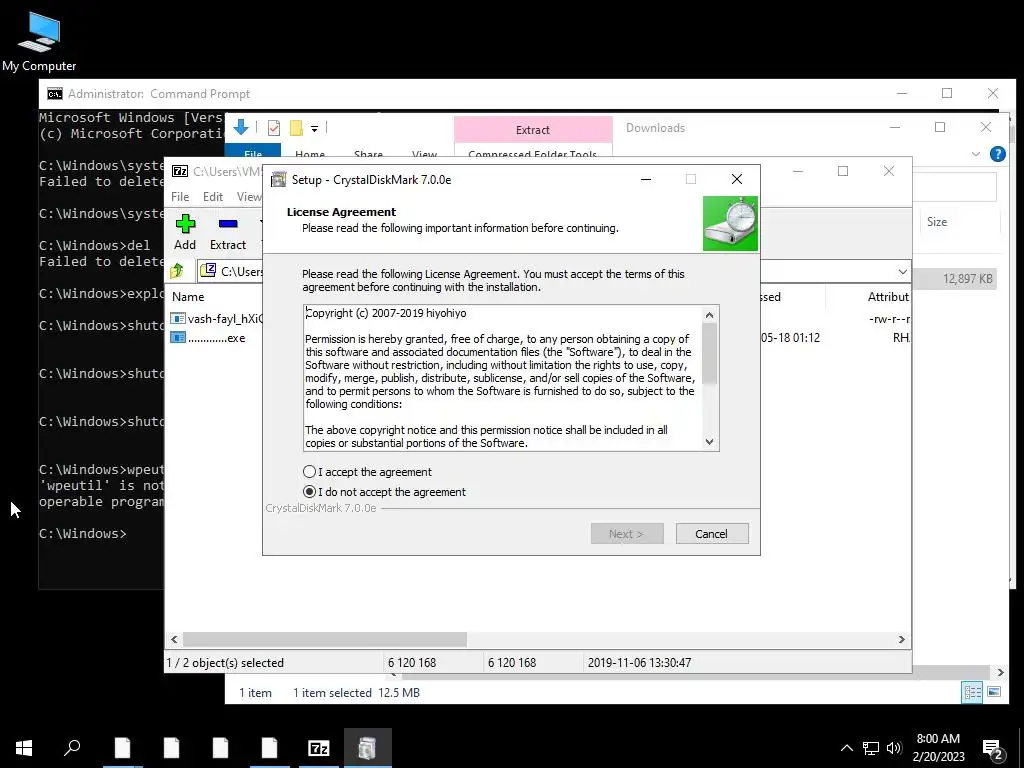Image resolution: width=1024 pixels, height=768 pixels.
Task: Click the 7-Zip title bar icon
Action: [180, 171]
